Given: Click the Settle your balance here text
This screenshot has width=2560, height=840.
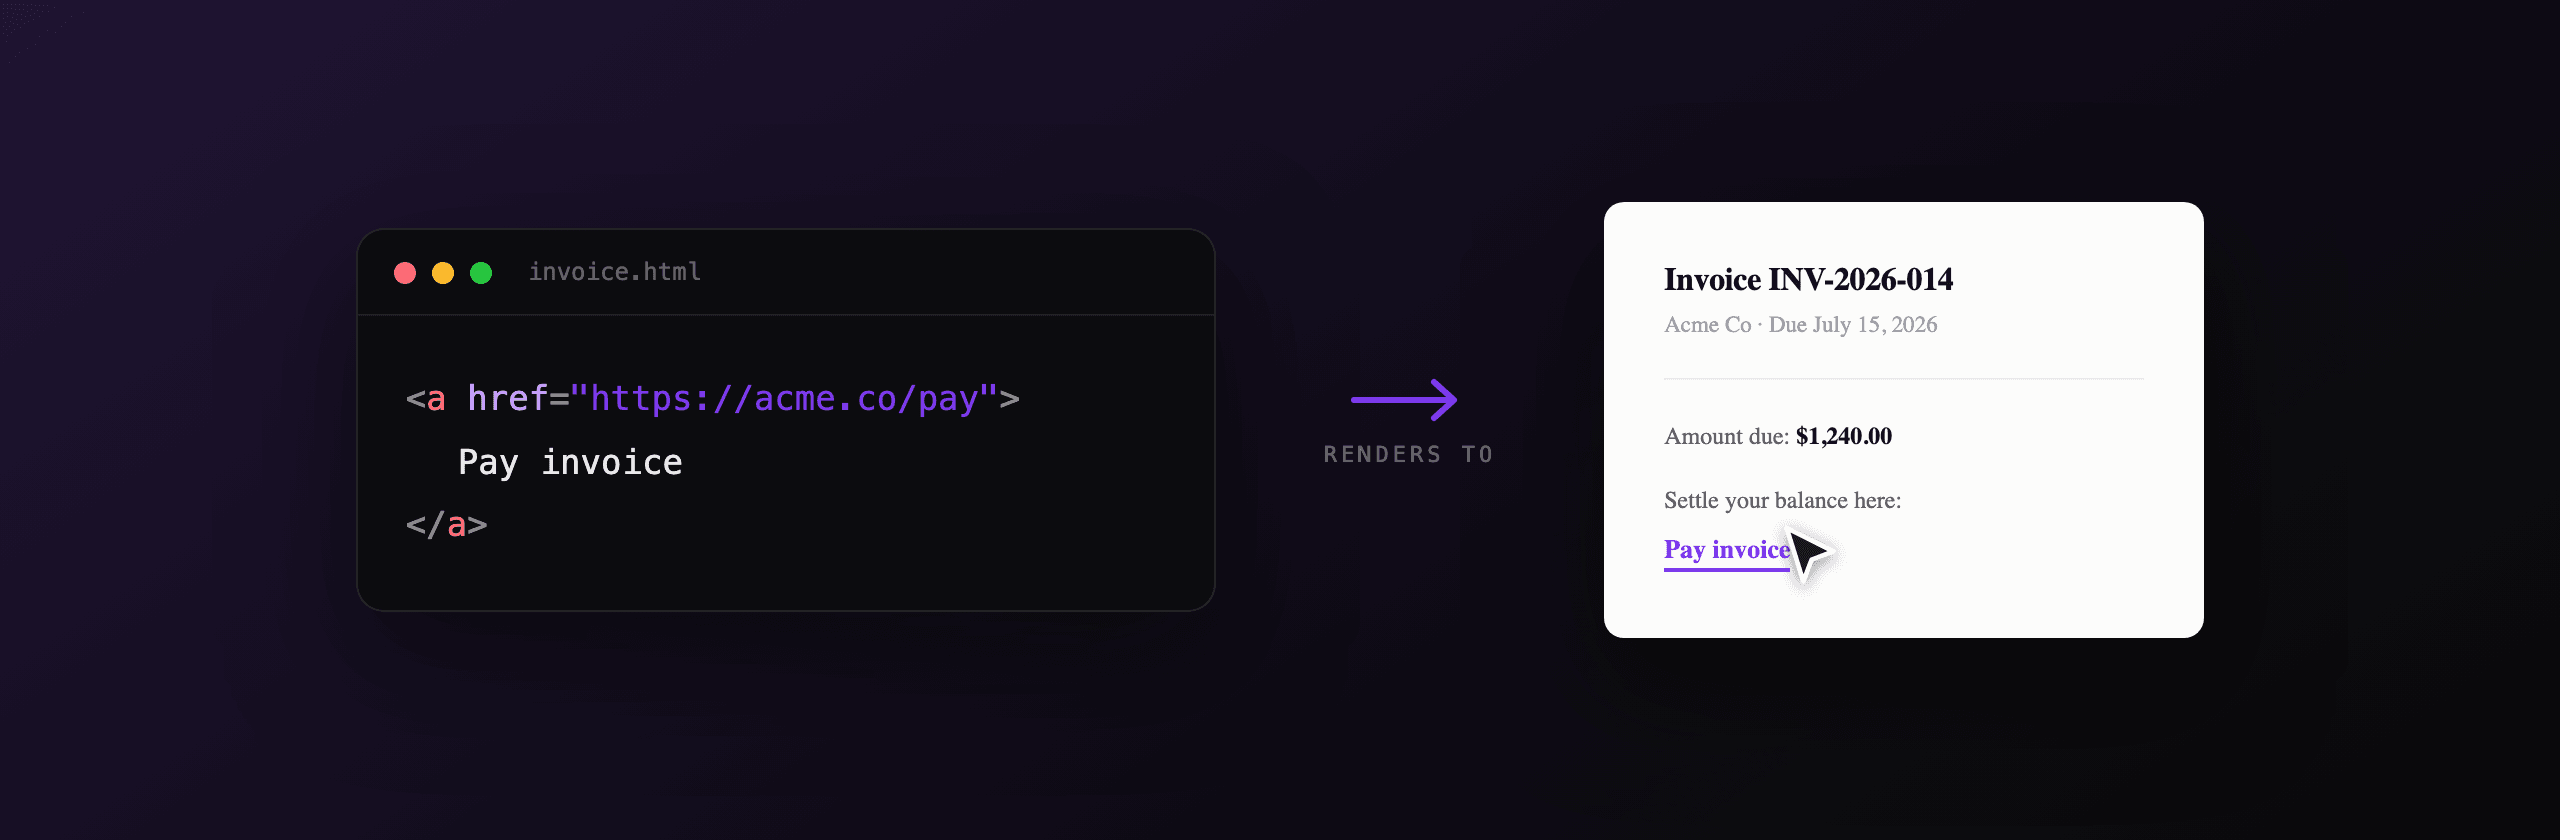Looking at the screenshot, I should (1782, 500).
